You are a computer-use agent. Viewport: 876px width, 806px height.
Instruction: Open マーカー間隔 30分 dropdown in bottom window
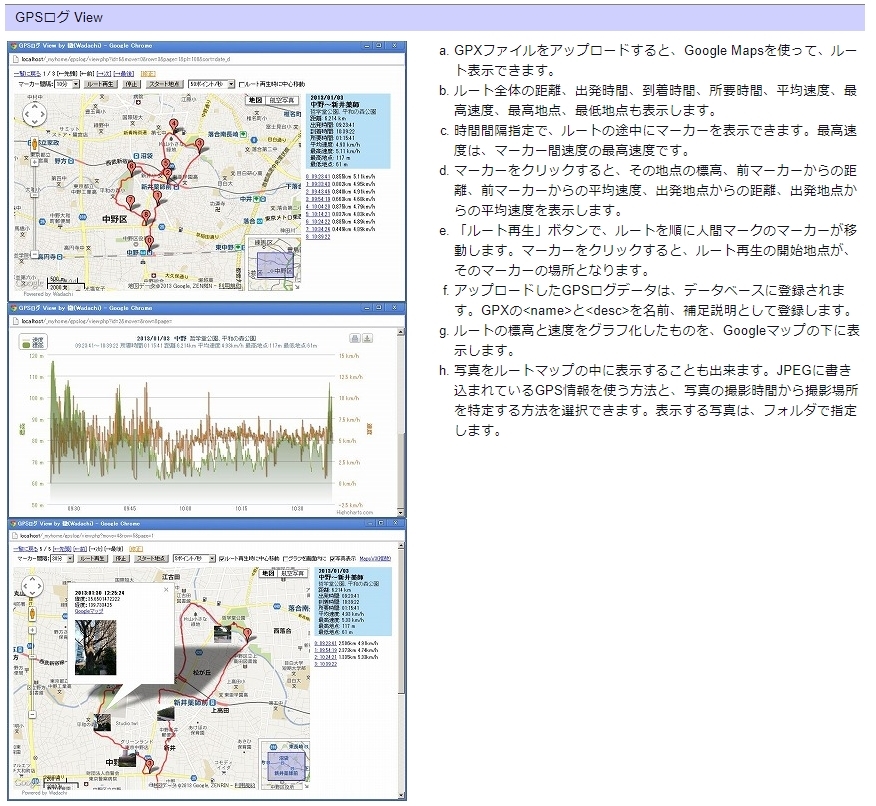tap(62, 558)
